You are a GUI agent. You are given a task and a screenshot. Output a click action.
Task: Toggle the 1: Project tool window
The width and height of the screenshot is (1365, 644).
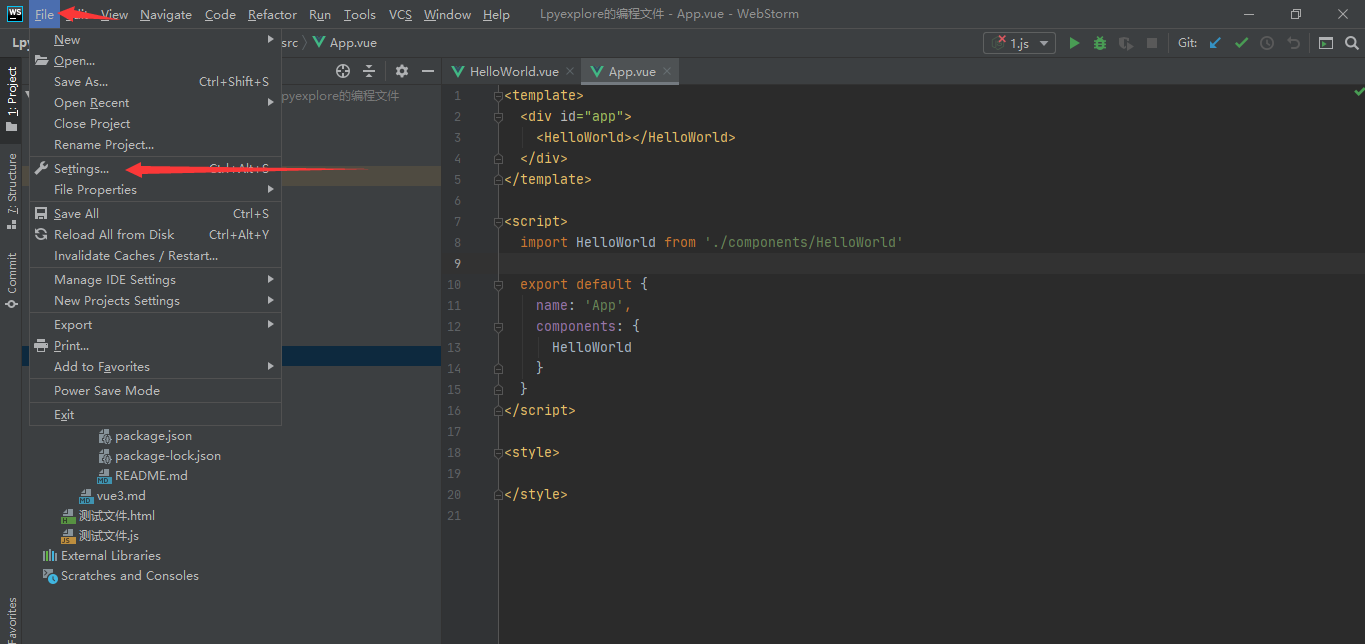click(11, 99)
